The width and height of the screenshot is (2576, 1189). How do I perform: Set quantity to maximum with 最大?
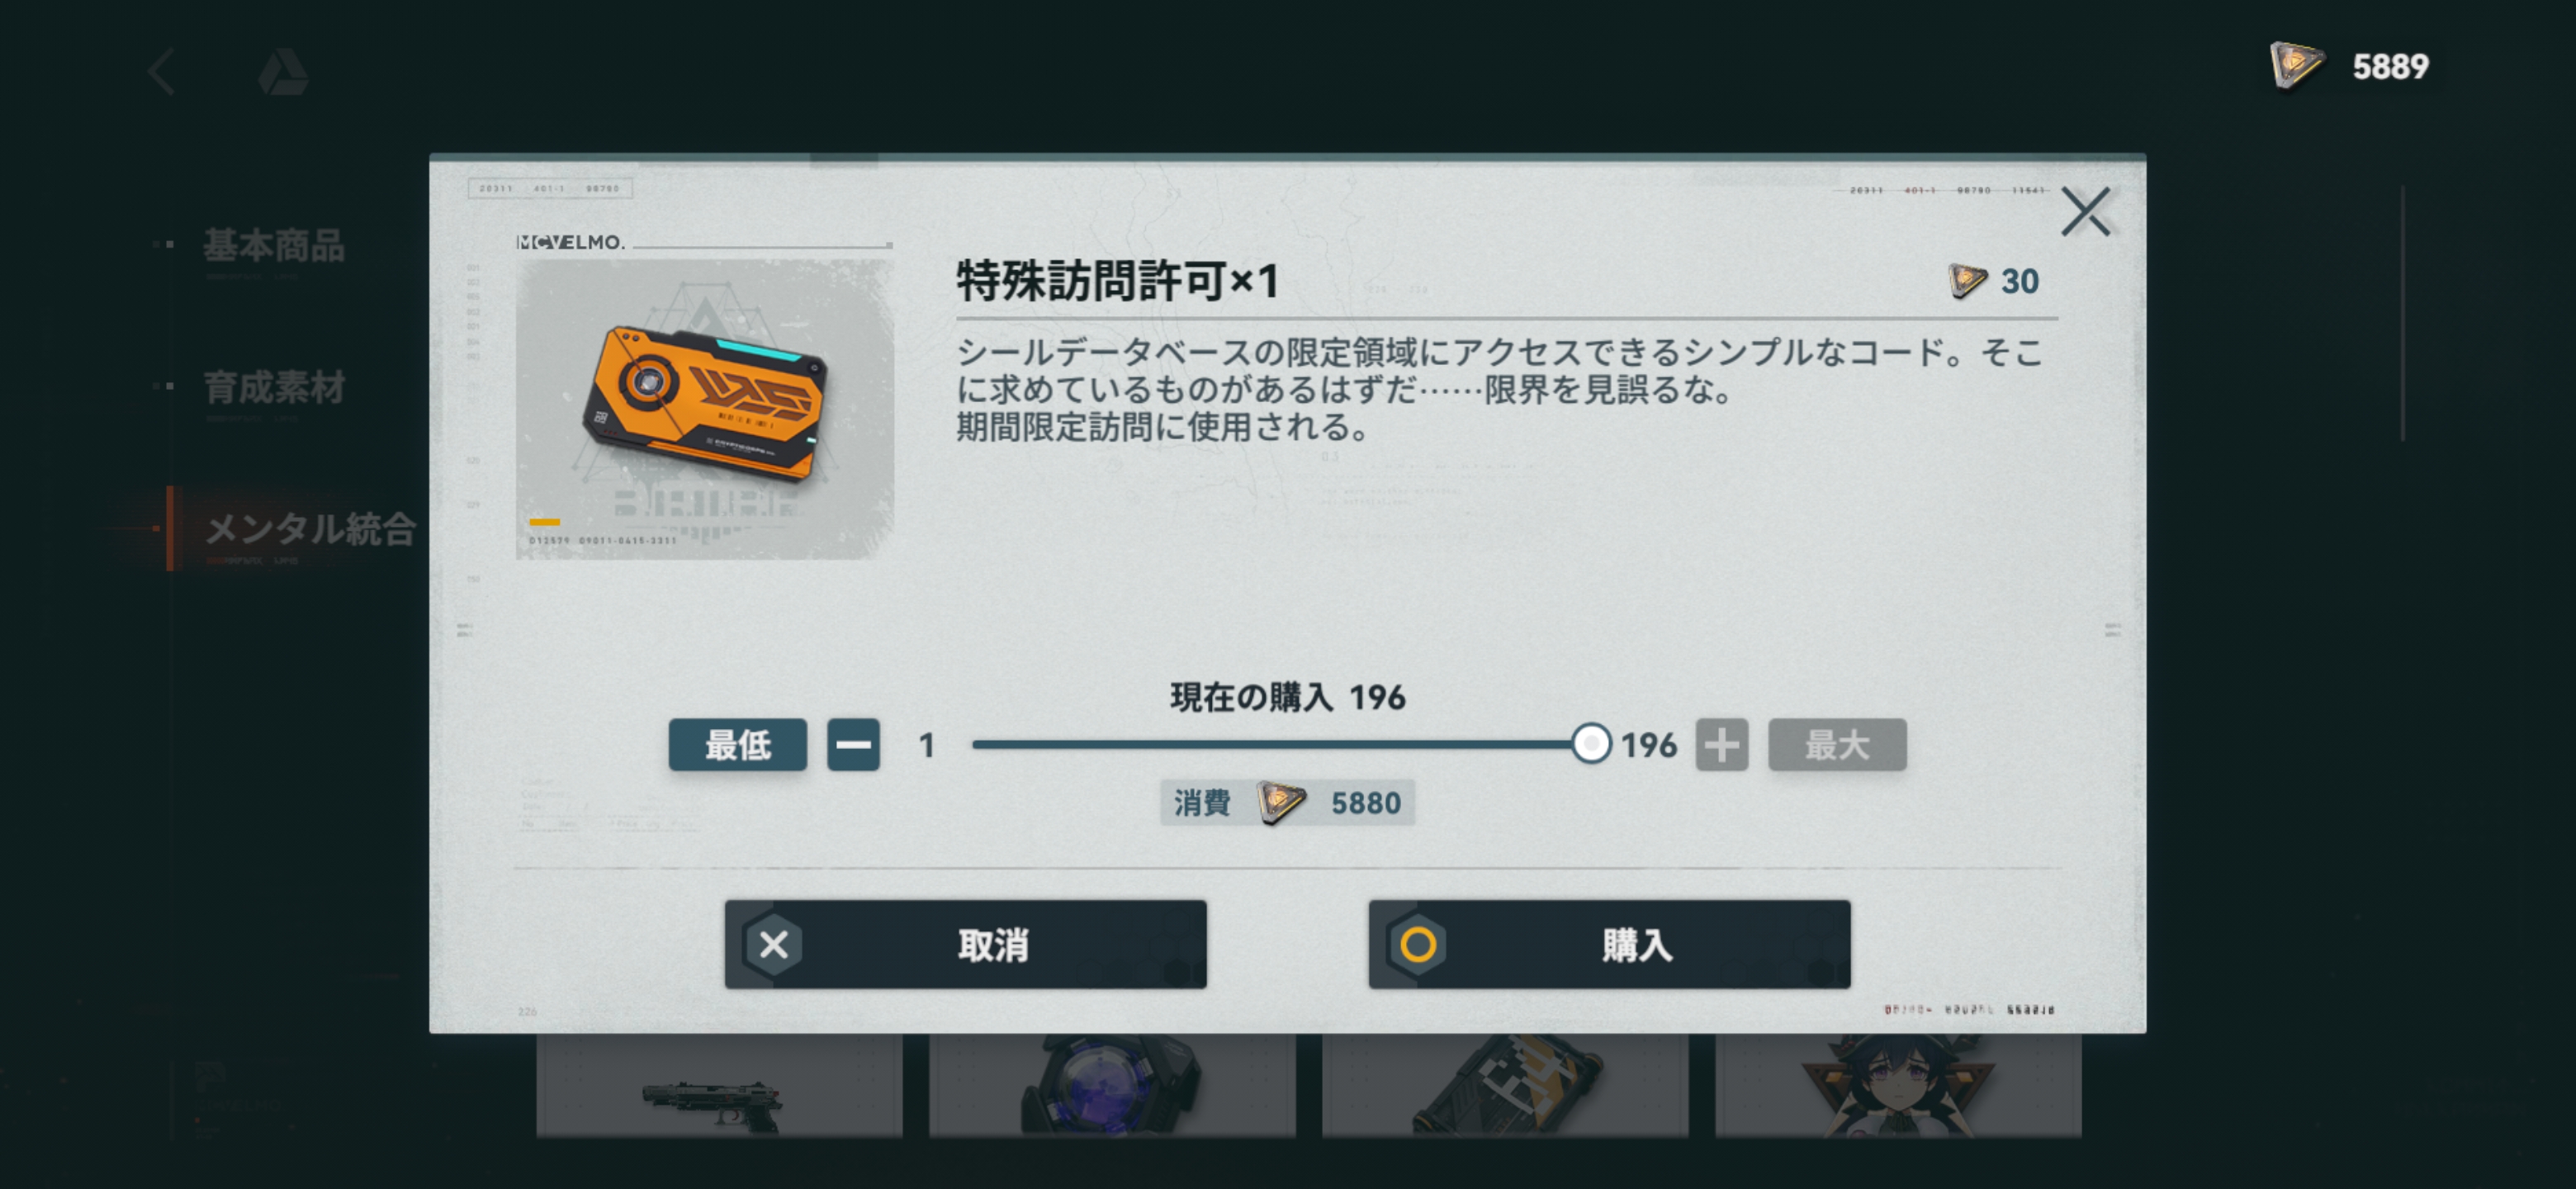tap(1837, 745)
